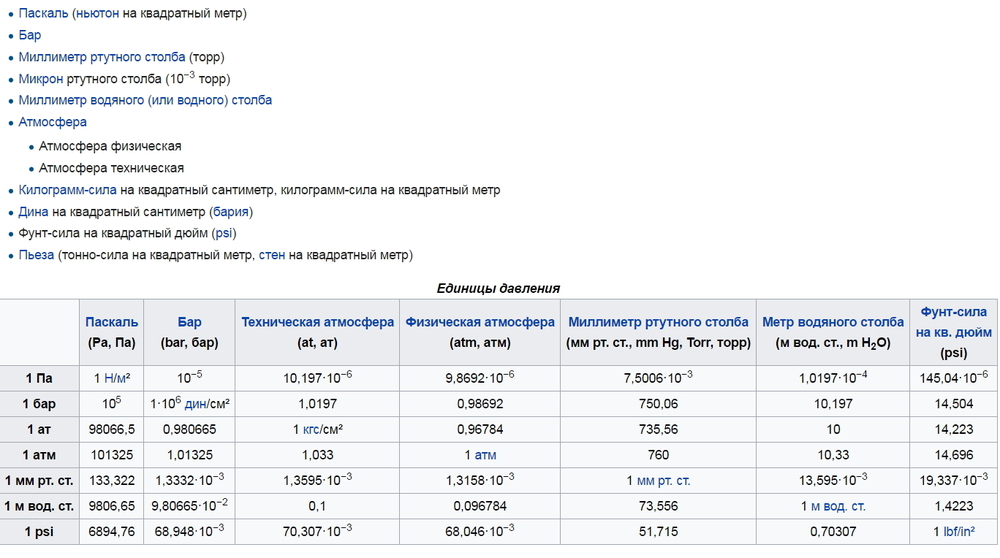Click the Дина link

tap(34, 211)
